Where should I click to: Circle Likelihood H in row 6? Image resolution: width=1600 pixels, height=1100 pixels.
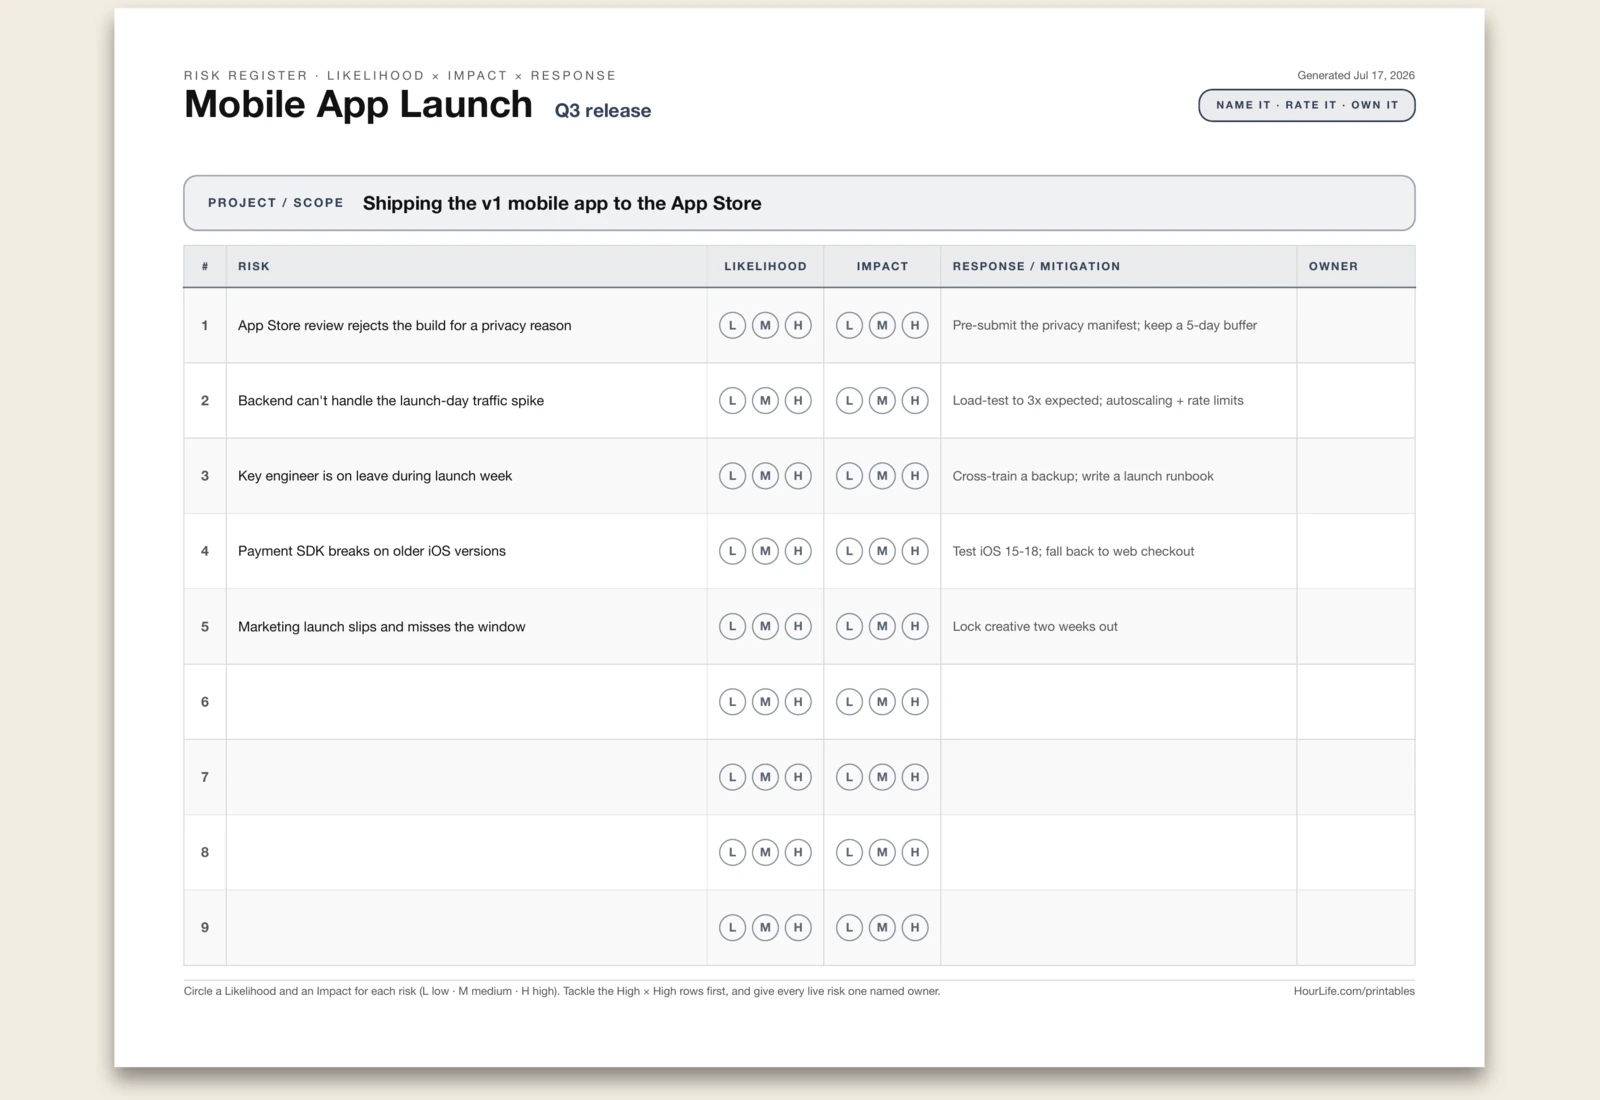coord(798,702)
